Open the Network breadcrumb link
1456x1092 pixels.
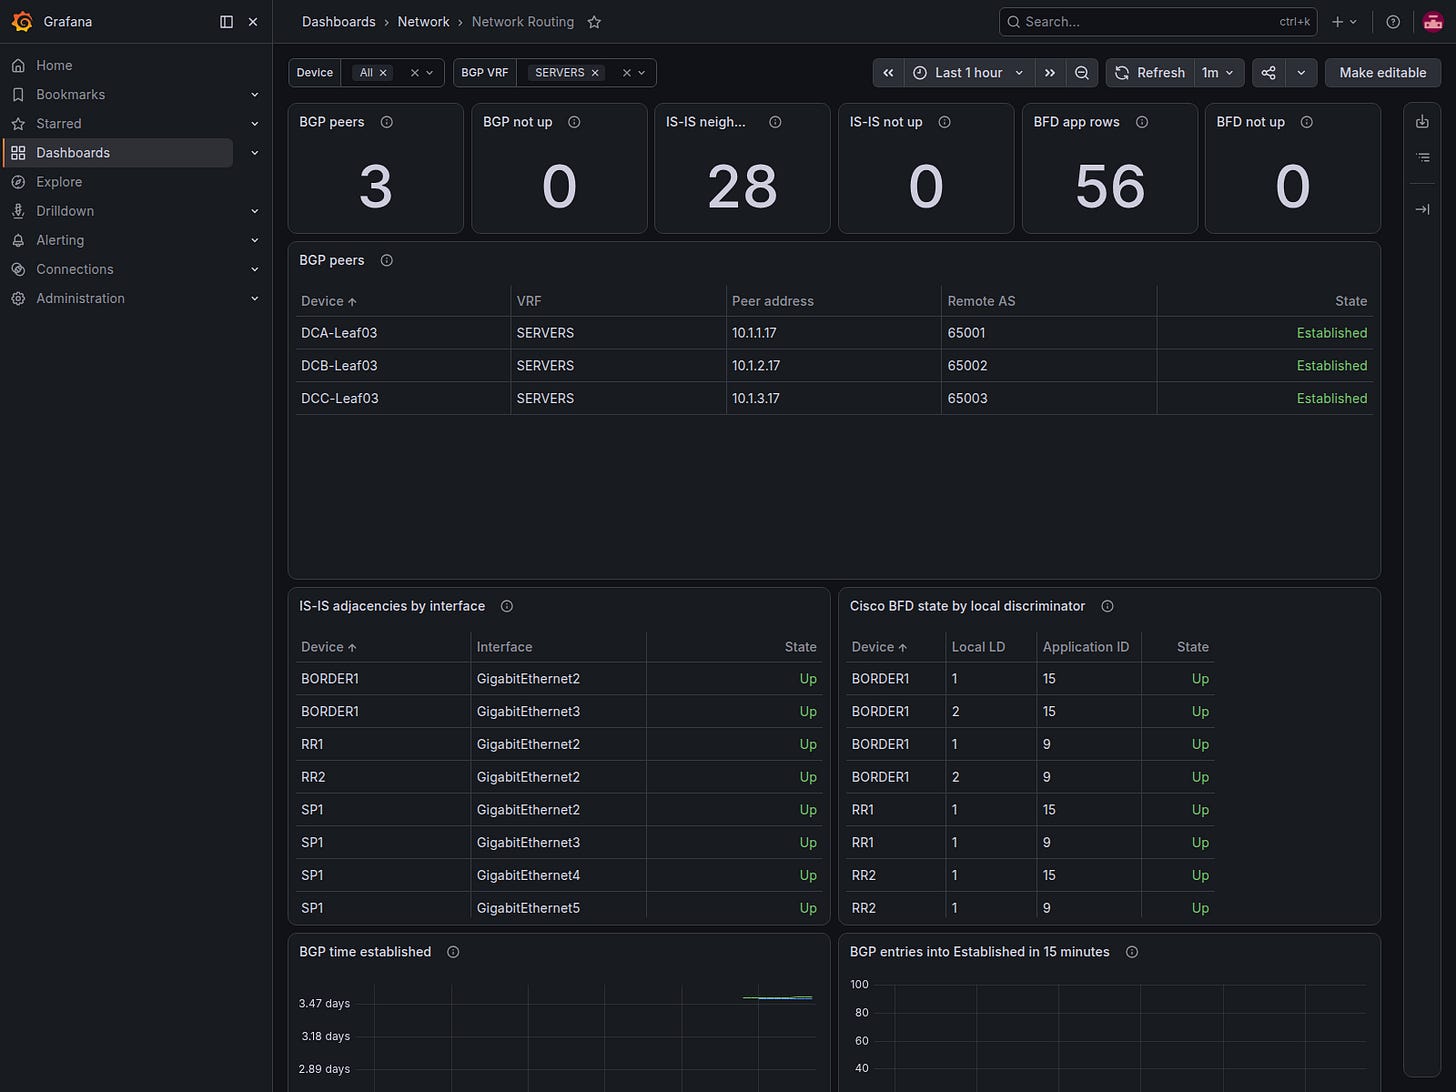pos(423,22)
